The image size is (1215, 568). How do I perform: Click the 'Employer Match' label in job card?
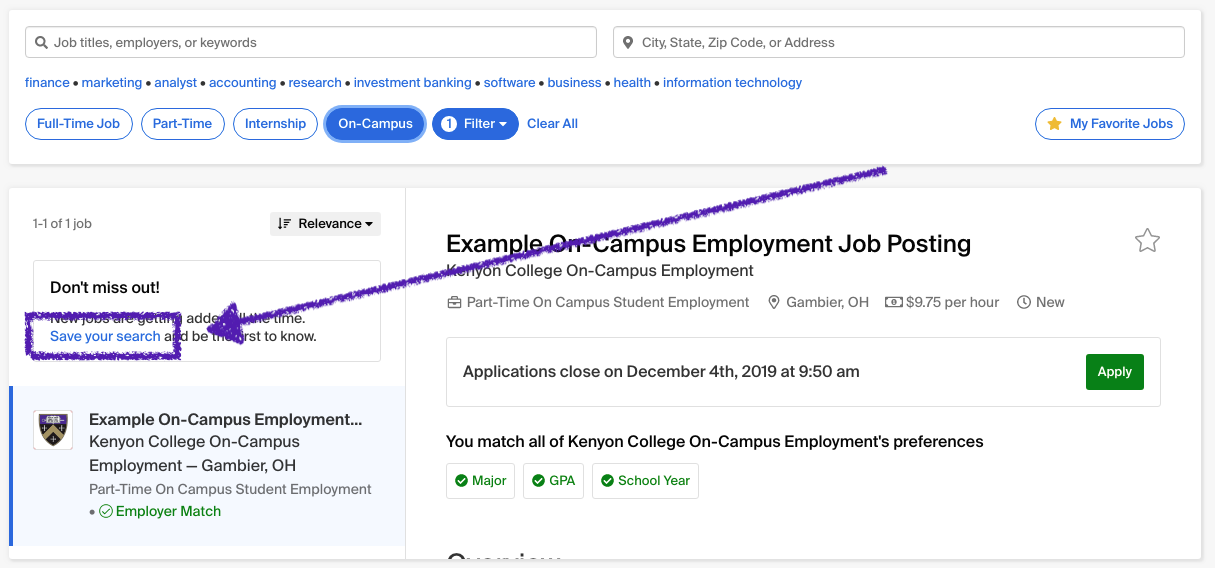[168, 511]
